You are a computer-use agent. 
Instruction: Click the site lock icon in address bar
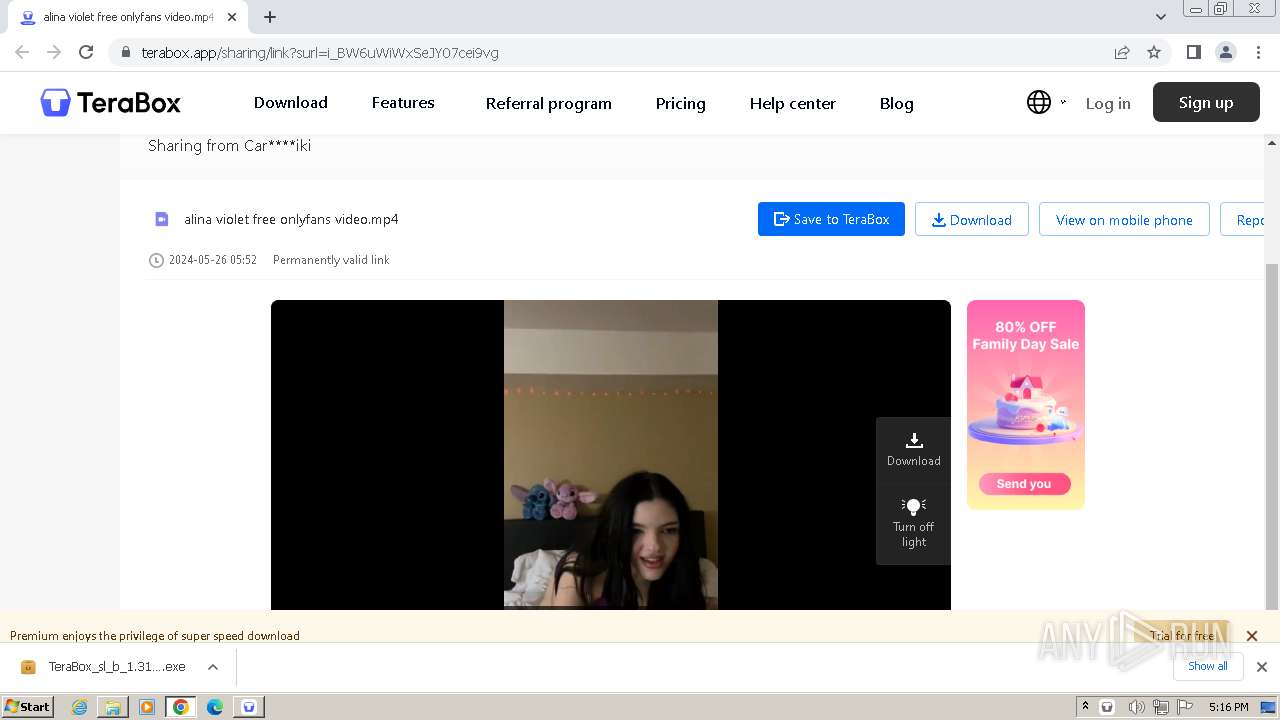(x=125, y=52)
